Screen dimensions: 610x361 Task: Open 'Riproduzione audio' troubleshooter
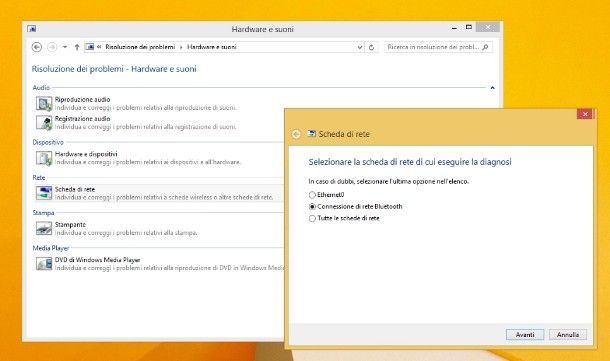click(x=82, y=100)
